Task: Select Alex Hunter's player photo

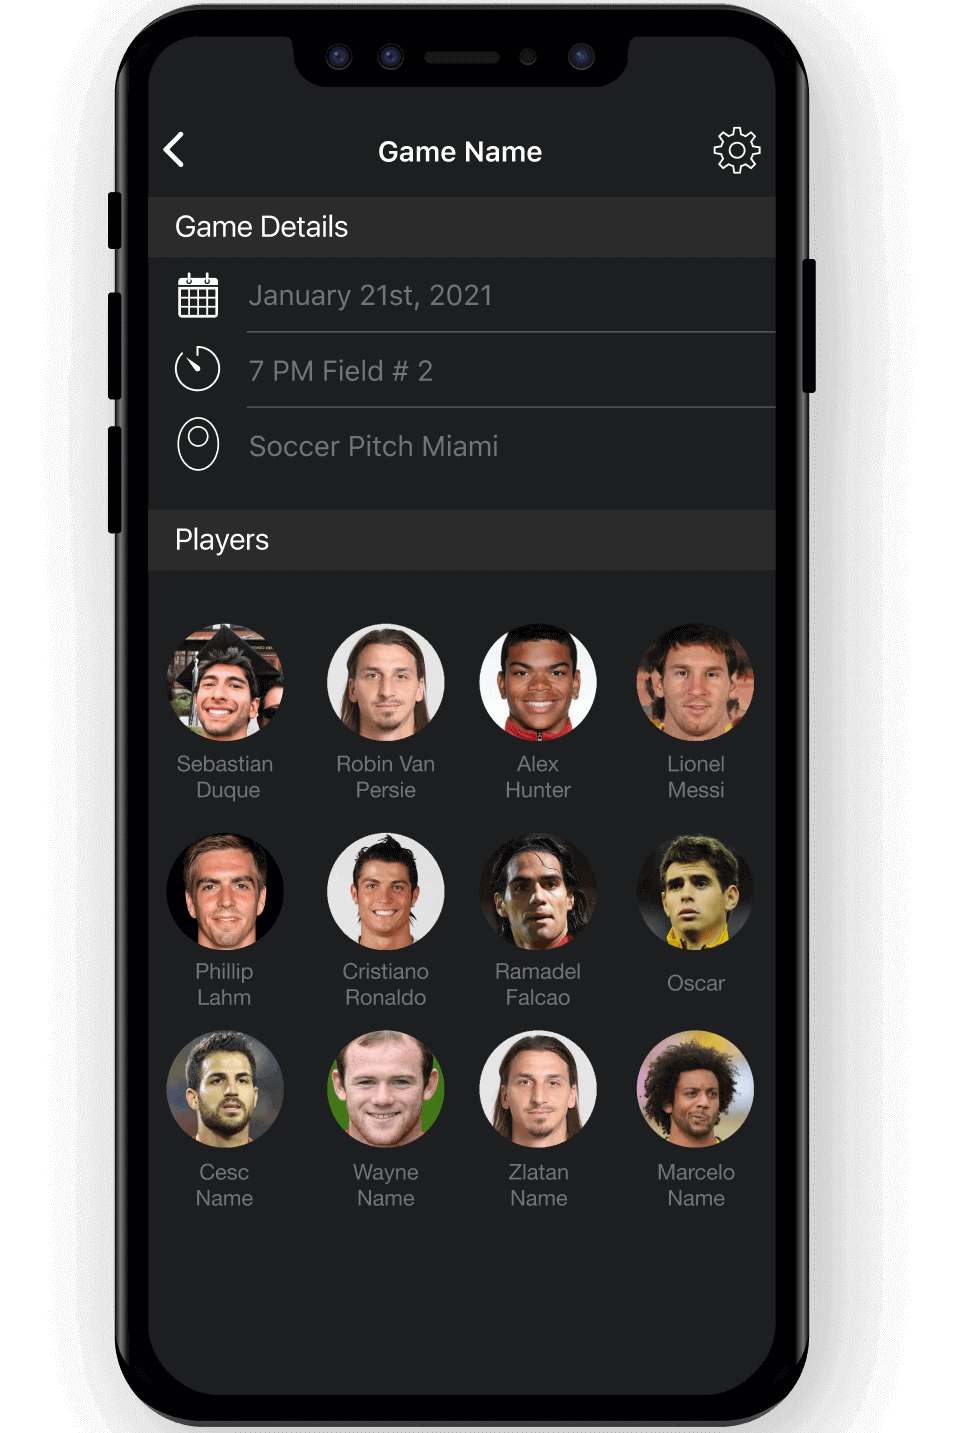Action: pyautogui.click(x=538, y=682)
